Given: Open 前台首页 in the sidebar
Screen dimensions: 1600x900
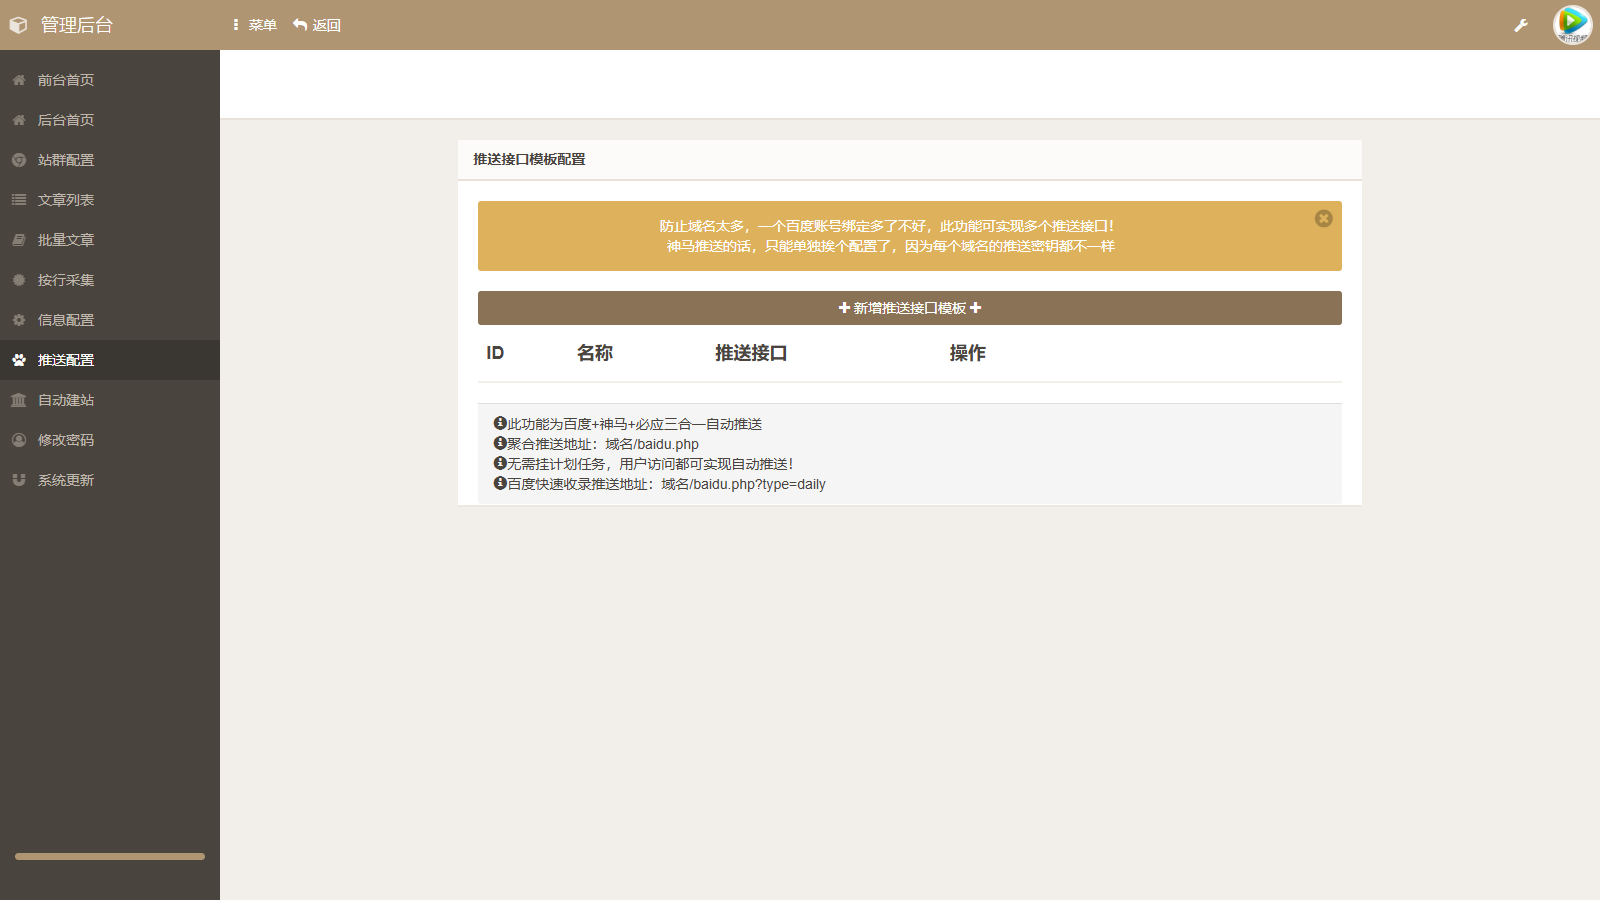Looking at the screenshot, I should (66, 80).
